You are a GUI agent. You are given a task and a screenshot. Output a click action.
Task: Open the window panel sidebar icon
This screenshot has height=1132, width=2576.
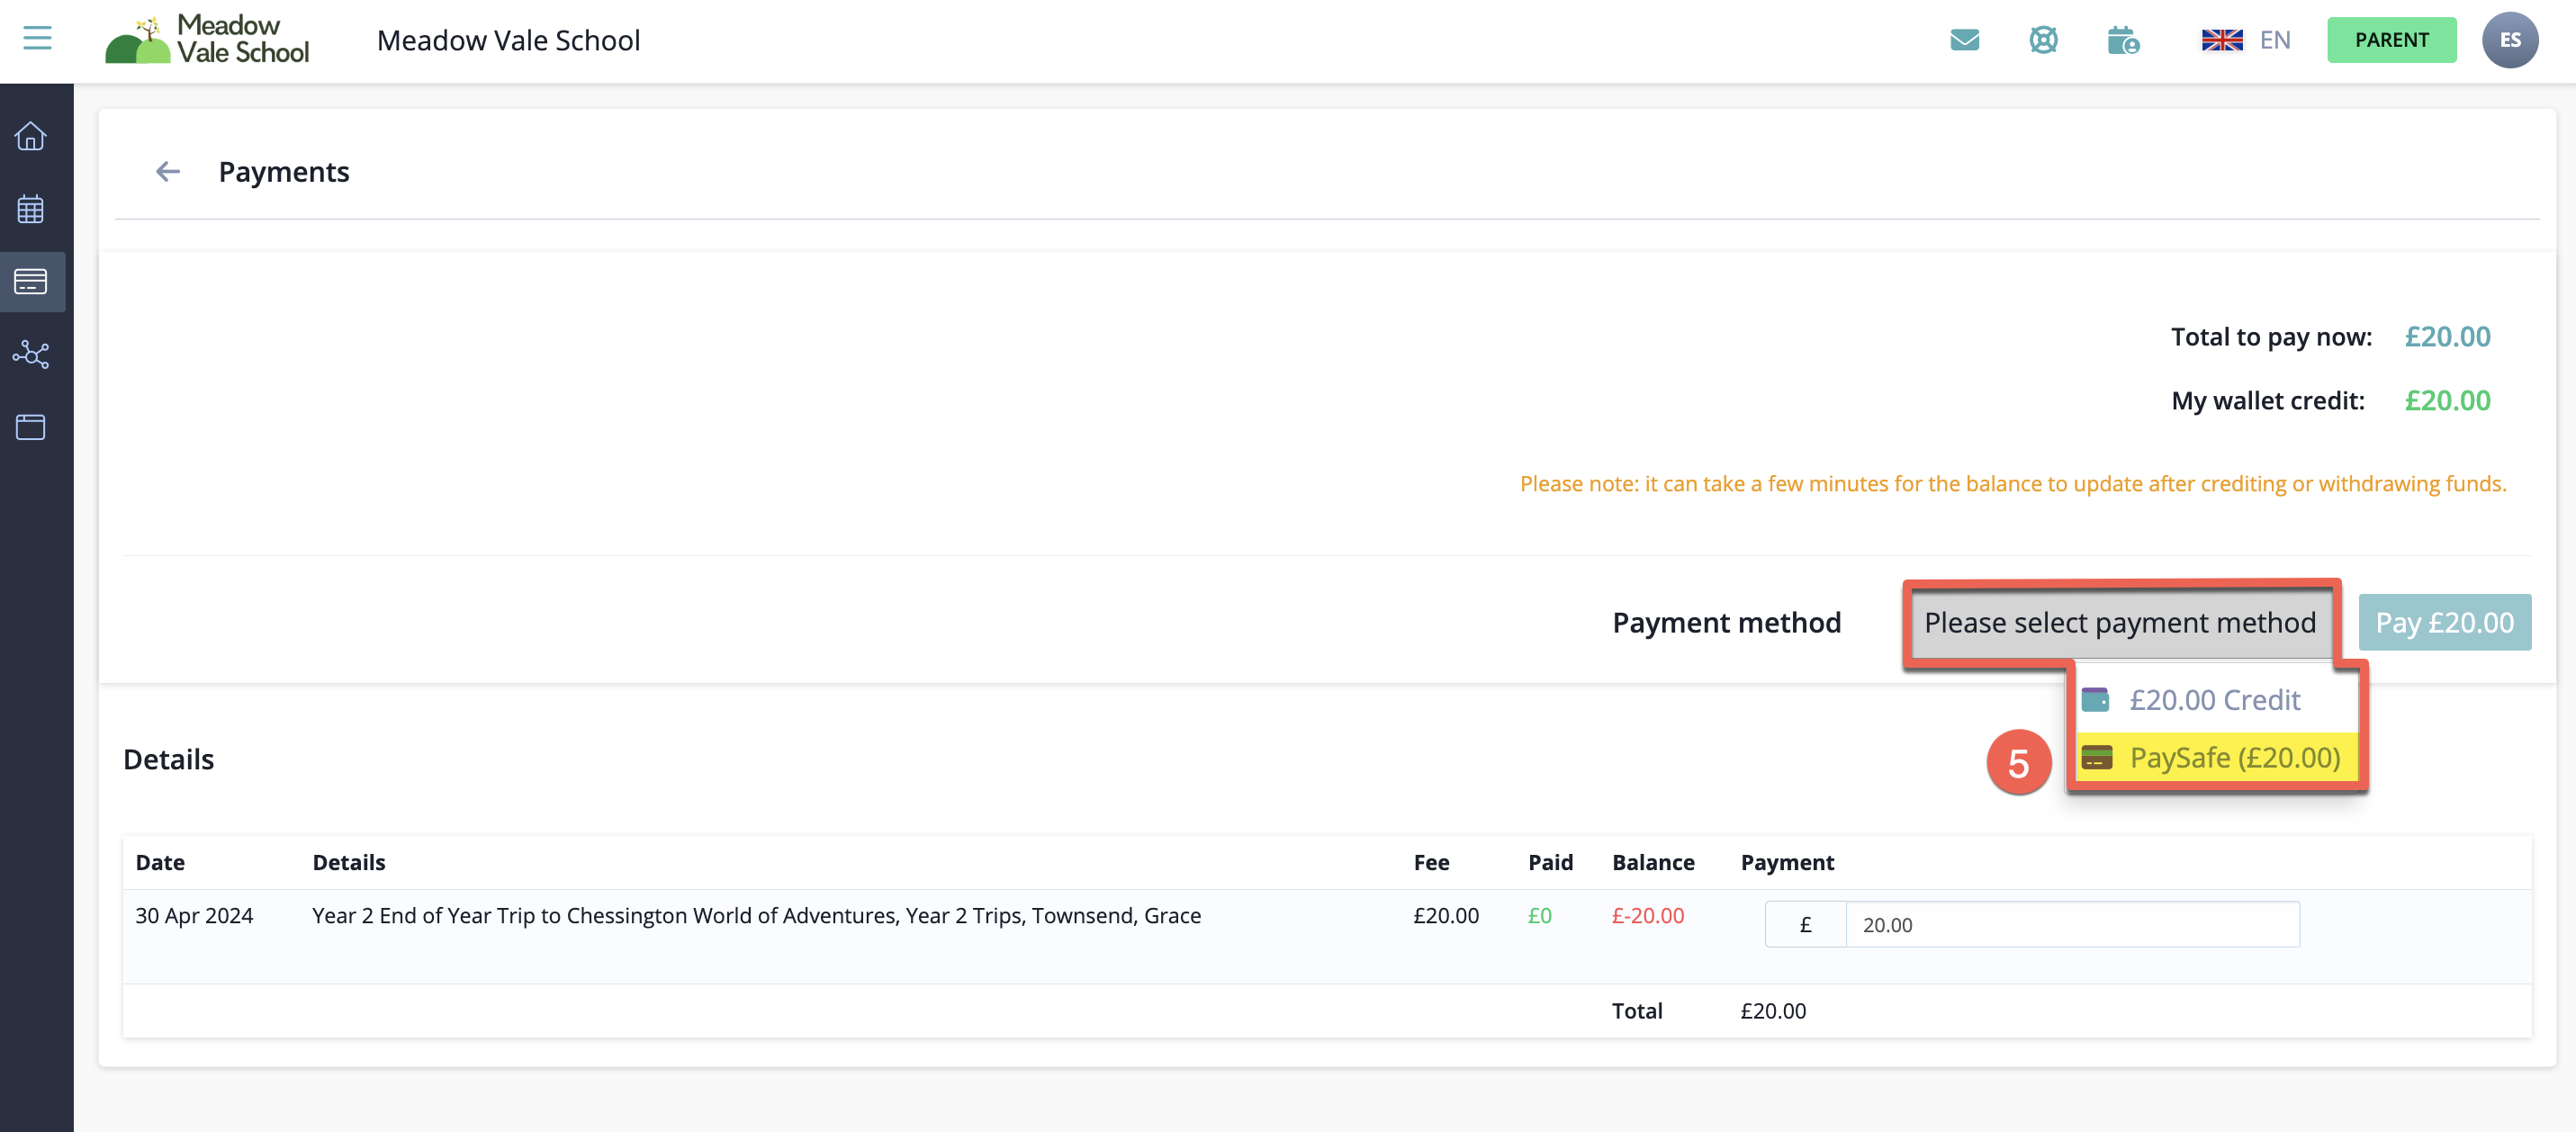click(31, 427)
